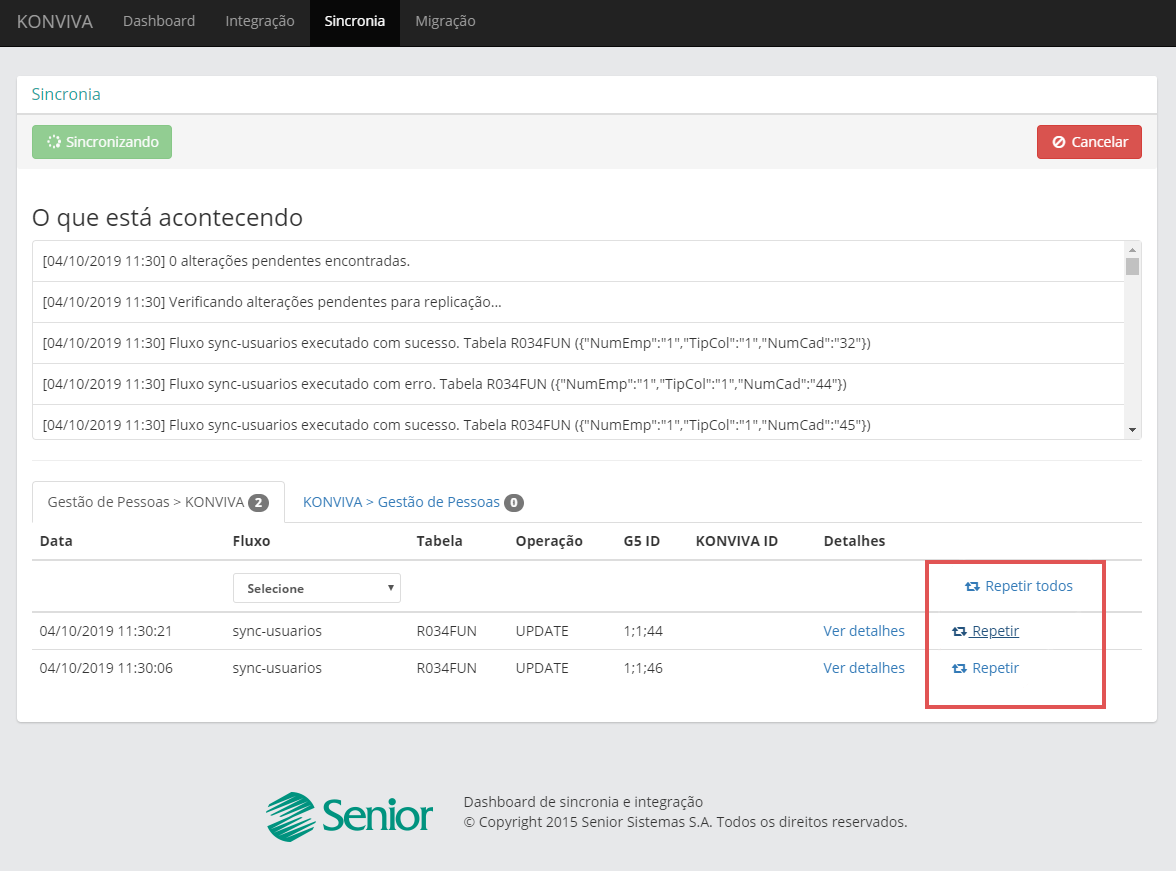Click the Sincronizando button
This screenshot has height=871, width=1176.
point(102,142)
